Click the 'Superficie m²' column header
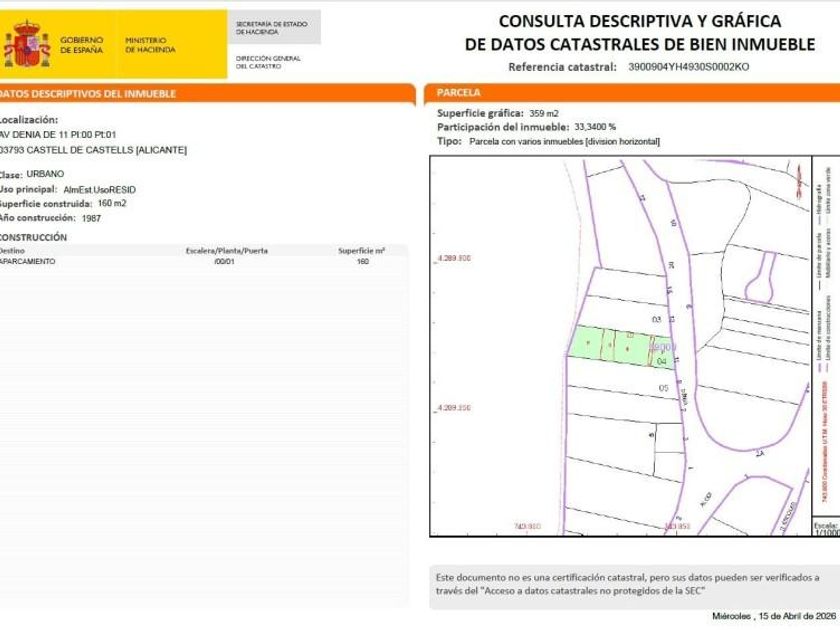This screenshot has width=840, height=630. (362, 251)
